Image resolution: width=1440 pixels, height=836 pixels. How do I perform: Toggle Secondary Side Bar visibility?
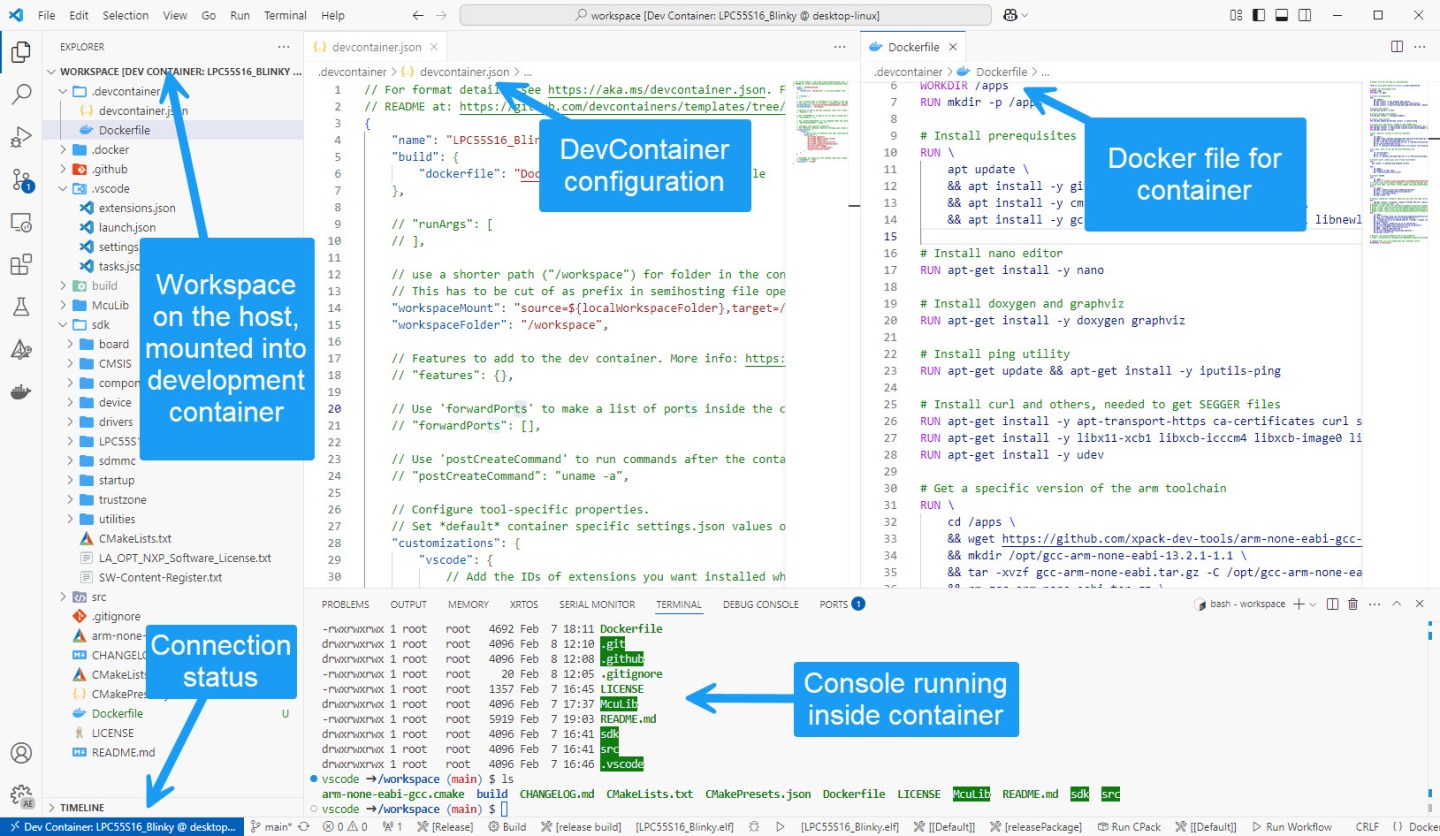pyautogui.click(x=1306, y=15)
